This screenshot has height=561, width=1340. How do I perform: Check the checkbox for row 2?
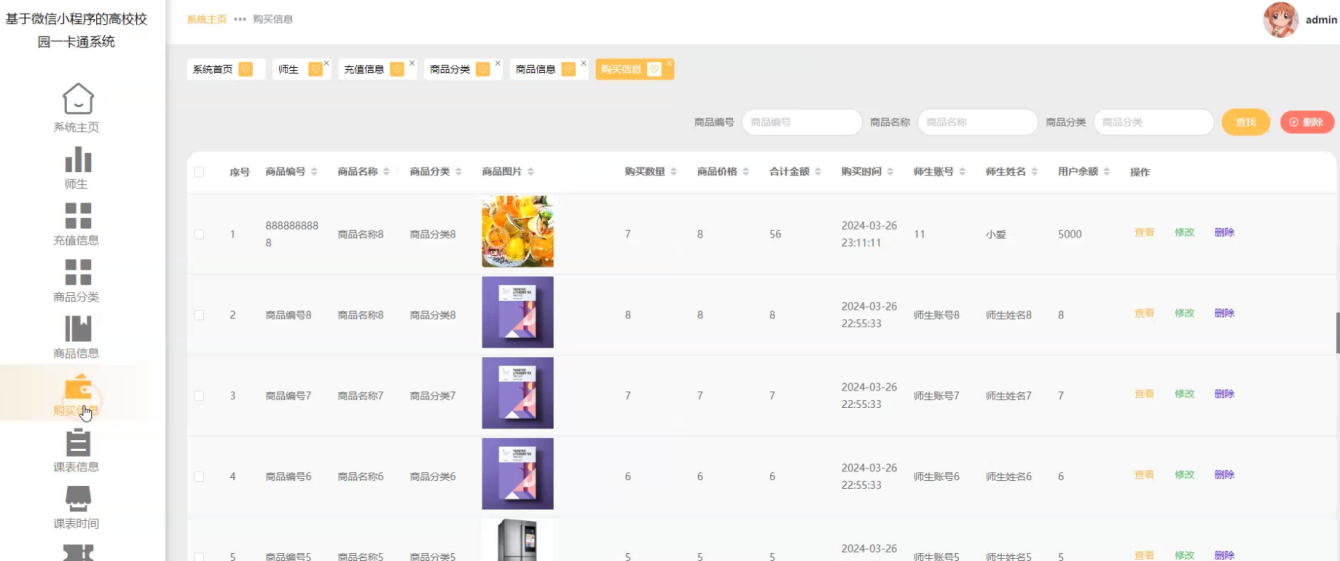coord(199,315)
